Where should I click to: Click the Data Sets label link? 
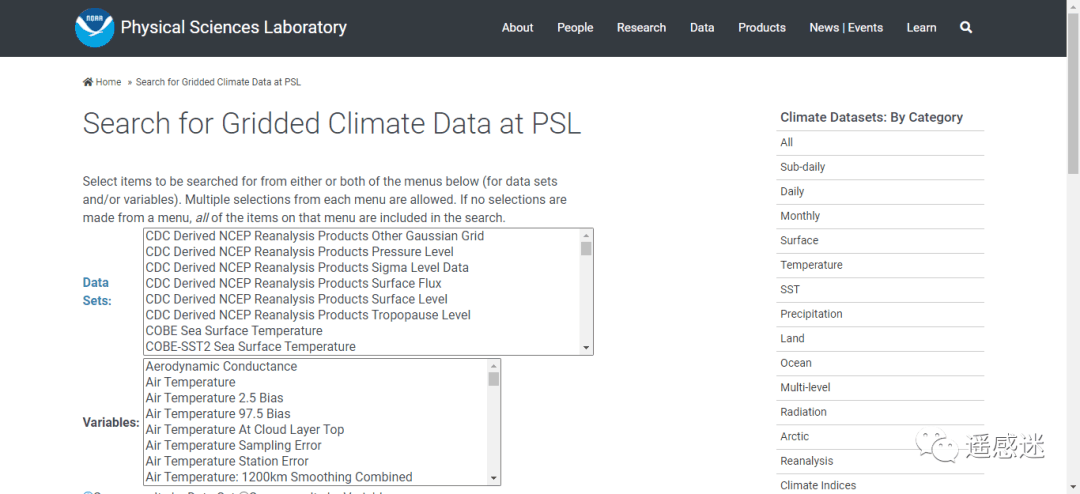click(96, 291)
